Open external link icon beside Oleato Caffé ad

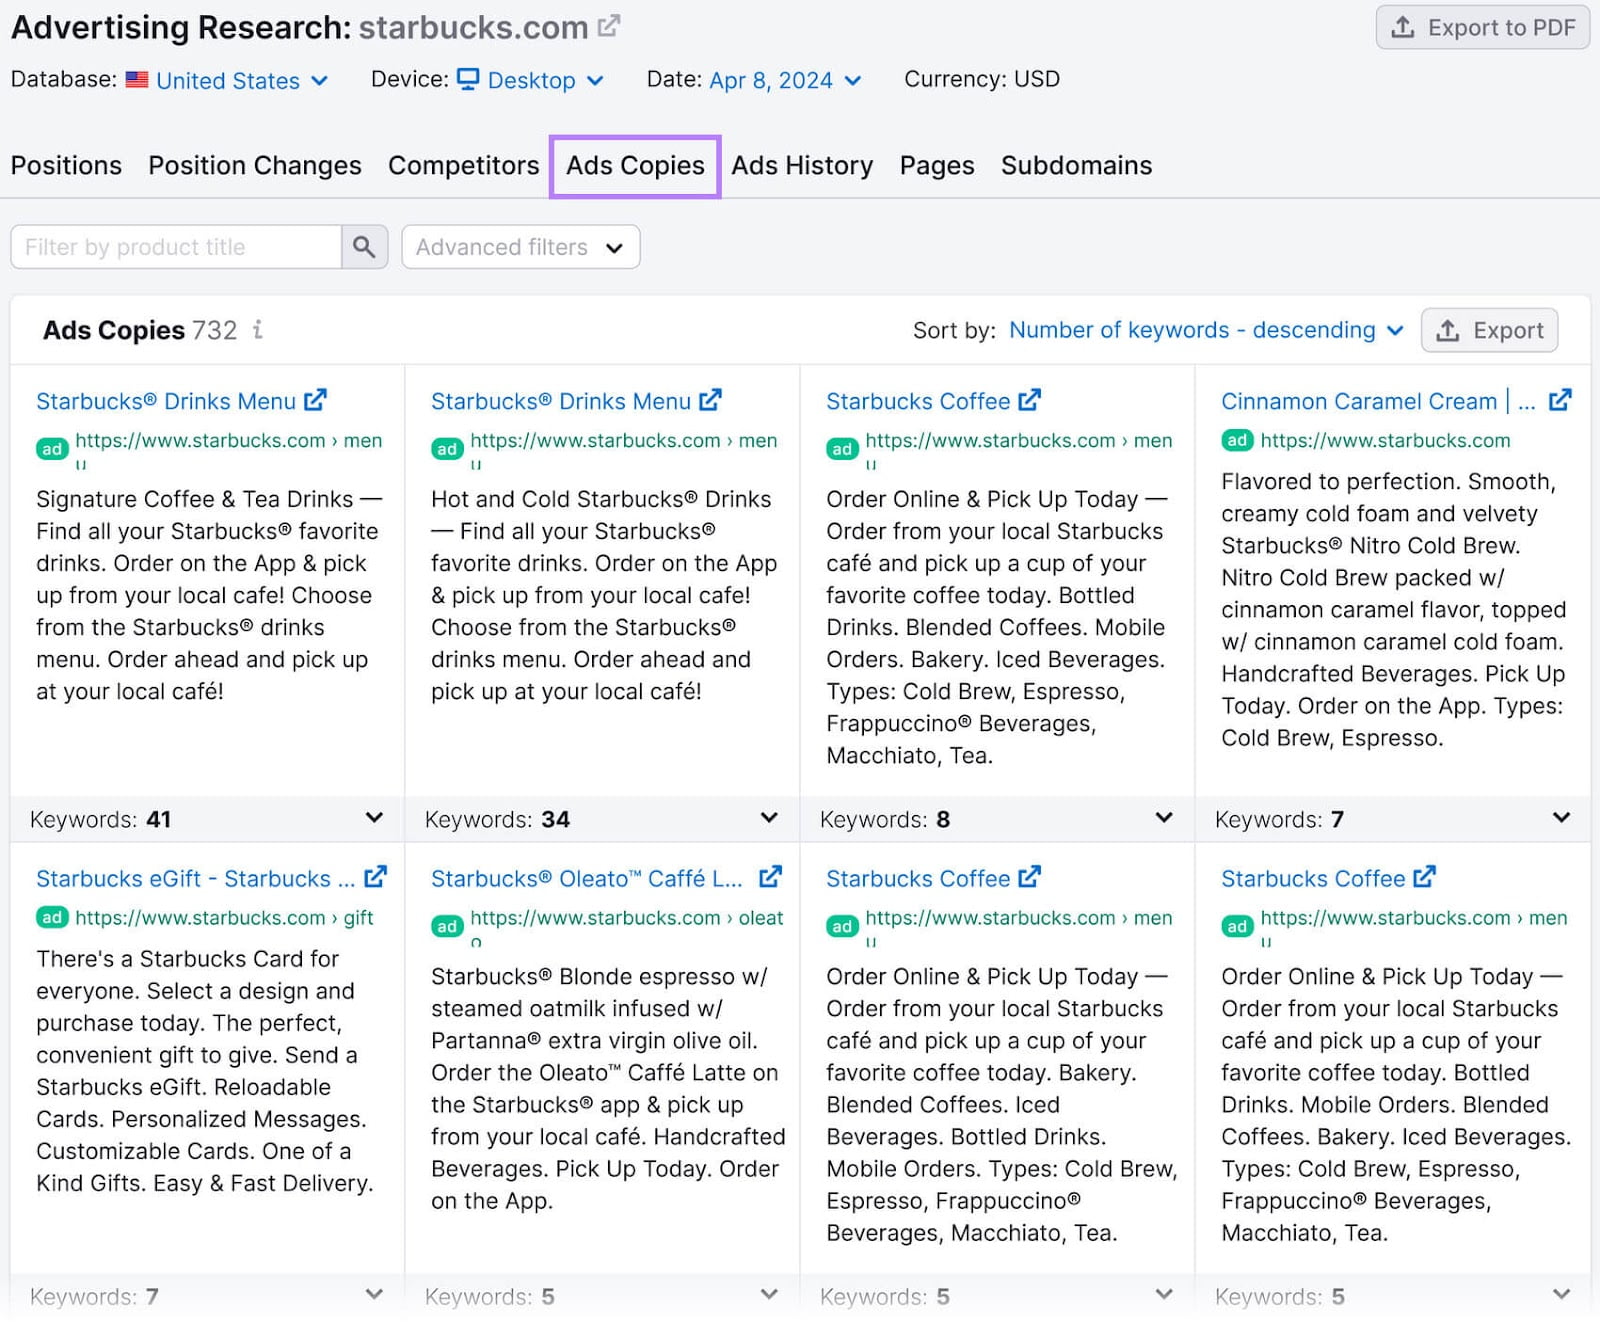pyautogui.click(x=770, y=878)
